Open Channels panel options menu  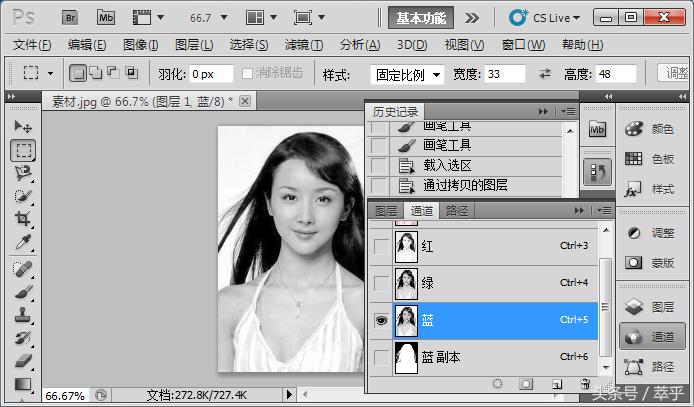(x=605, y=211)
